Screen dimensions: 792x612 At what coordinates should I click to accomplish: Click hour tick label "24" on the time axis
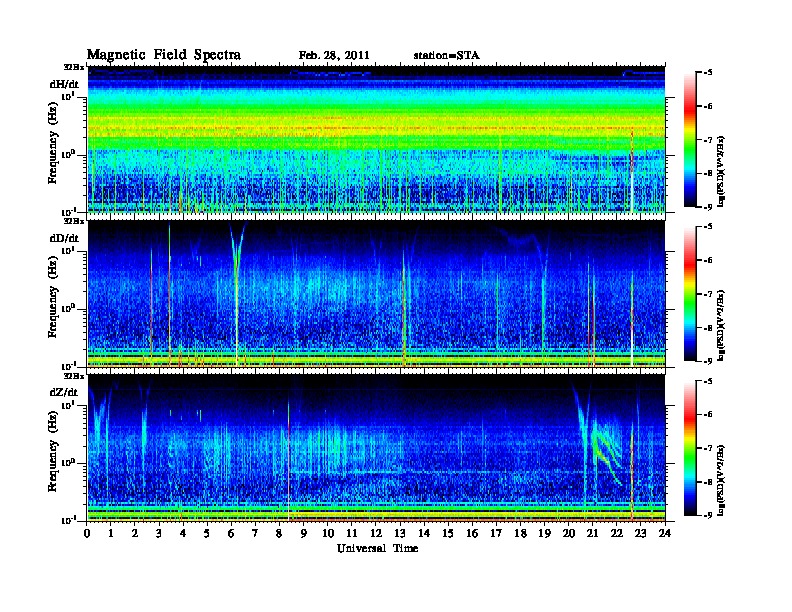(x=665, y=533)
